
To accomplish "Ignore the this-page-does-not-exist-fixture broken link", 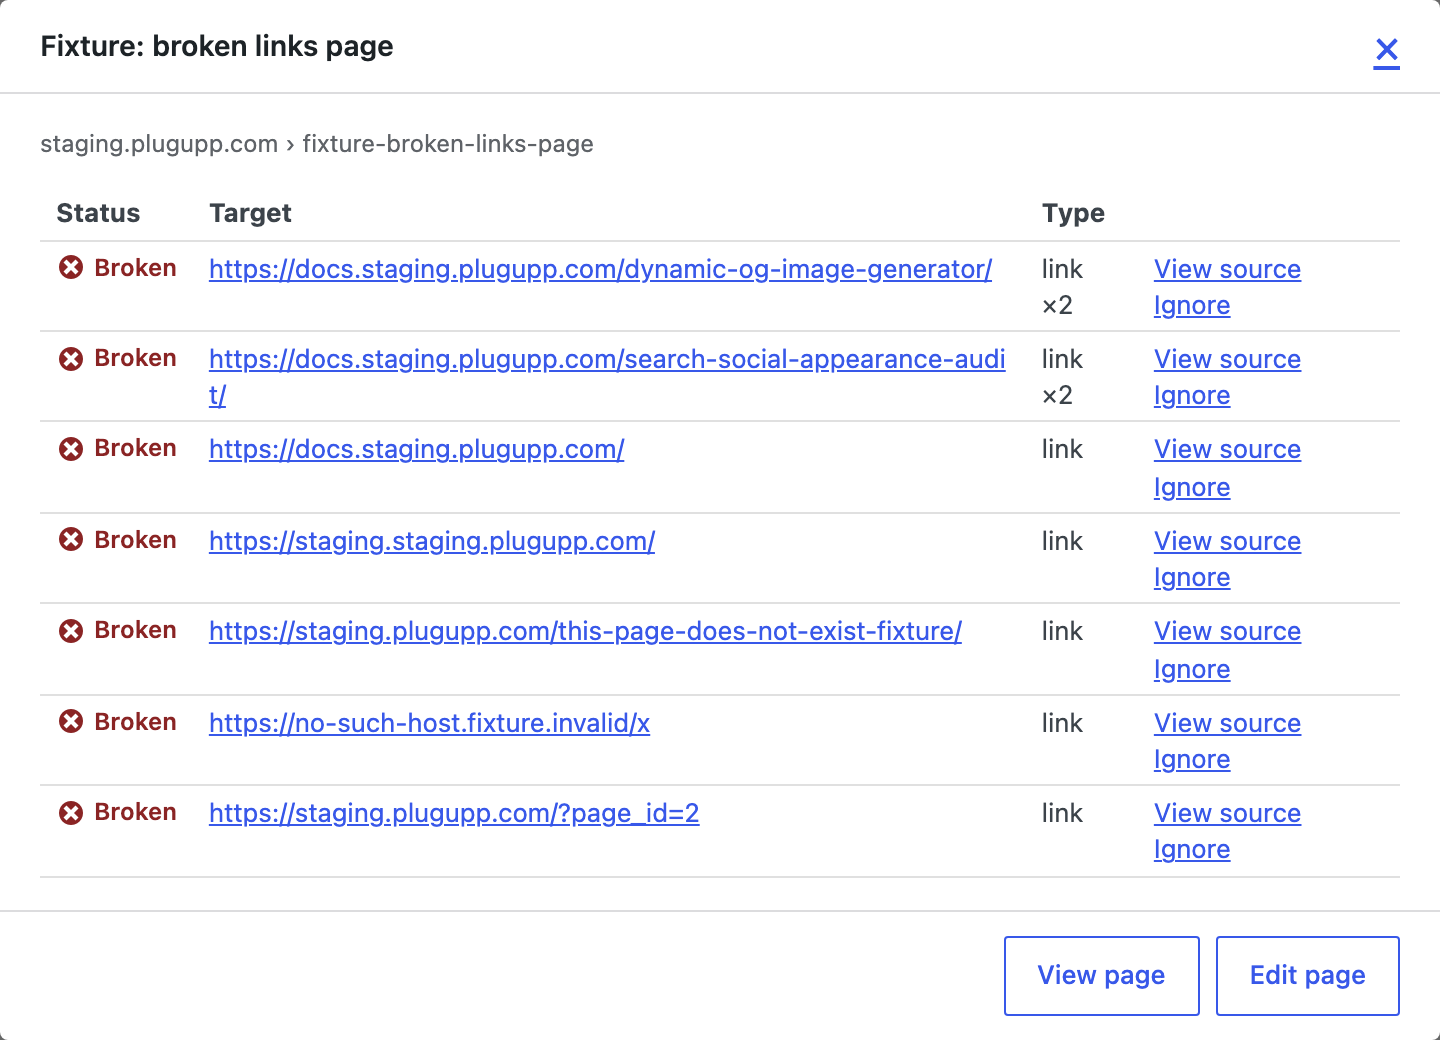I will [x=1191, y=669].
